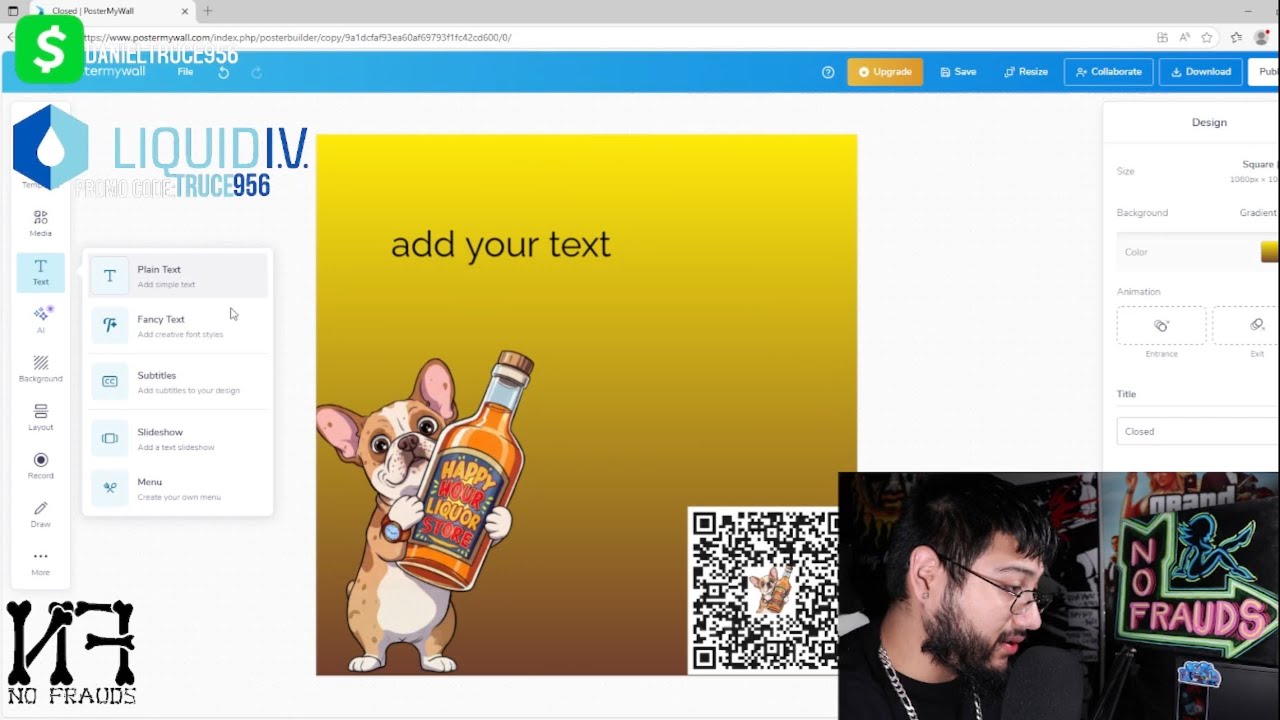
Task: Select the Text tool in sidebar
Action: (40, 272)
